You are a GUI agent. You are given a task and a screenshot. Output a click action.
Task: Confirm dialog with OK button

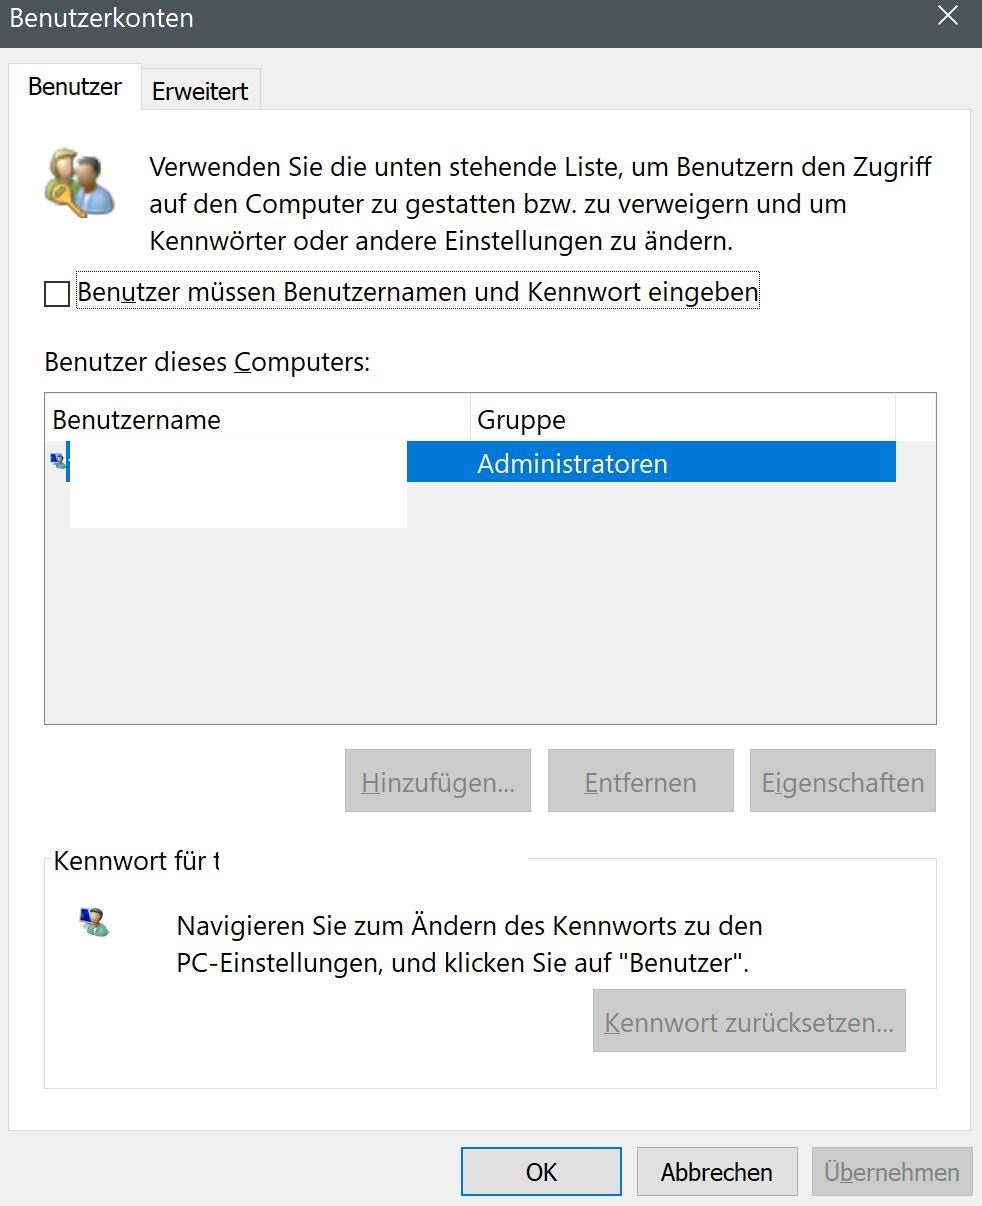point(541,1171)
